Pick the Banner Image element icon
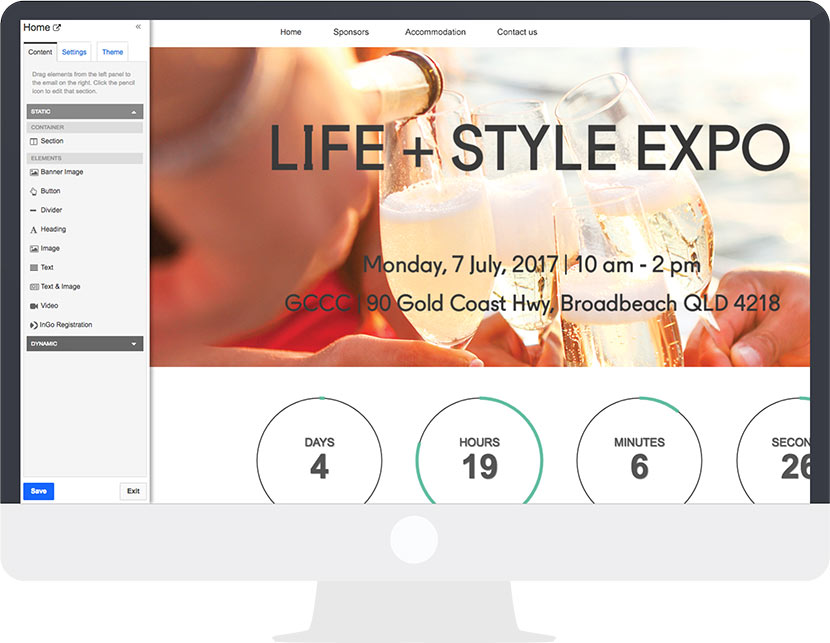 coord(33,172)
